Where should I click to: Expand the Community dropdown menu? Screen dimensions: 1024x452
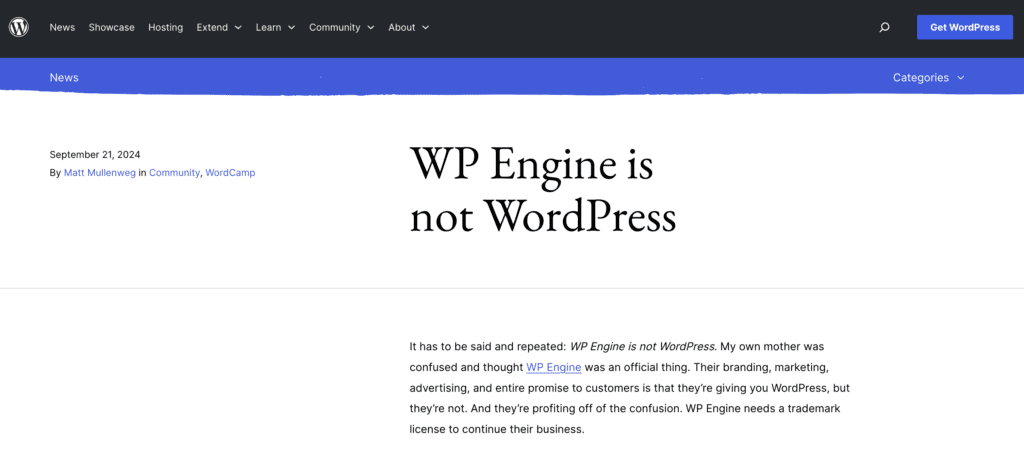click(x=342, y=27)
